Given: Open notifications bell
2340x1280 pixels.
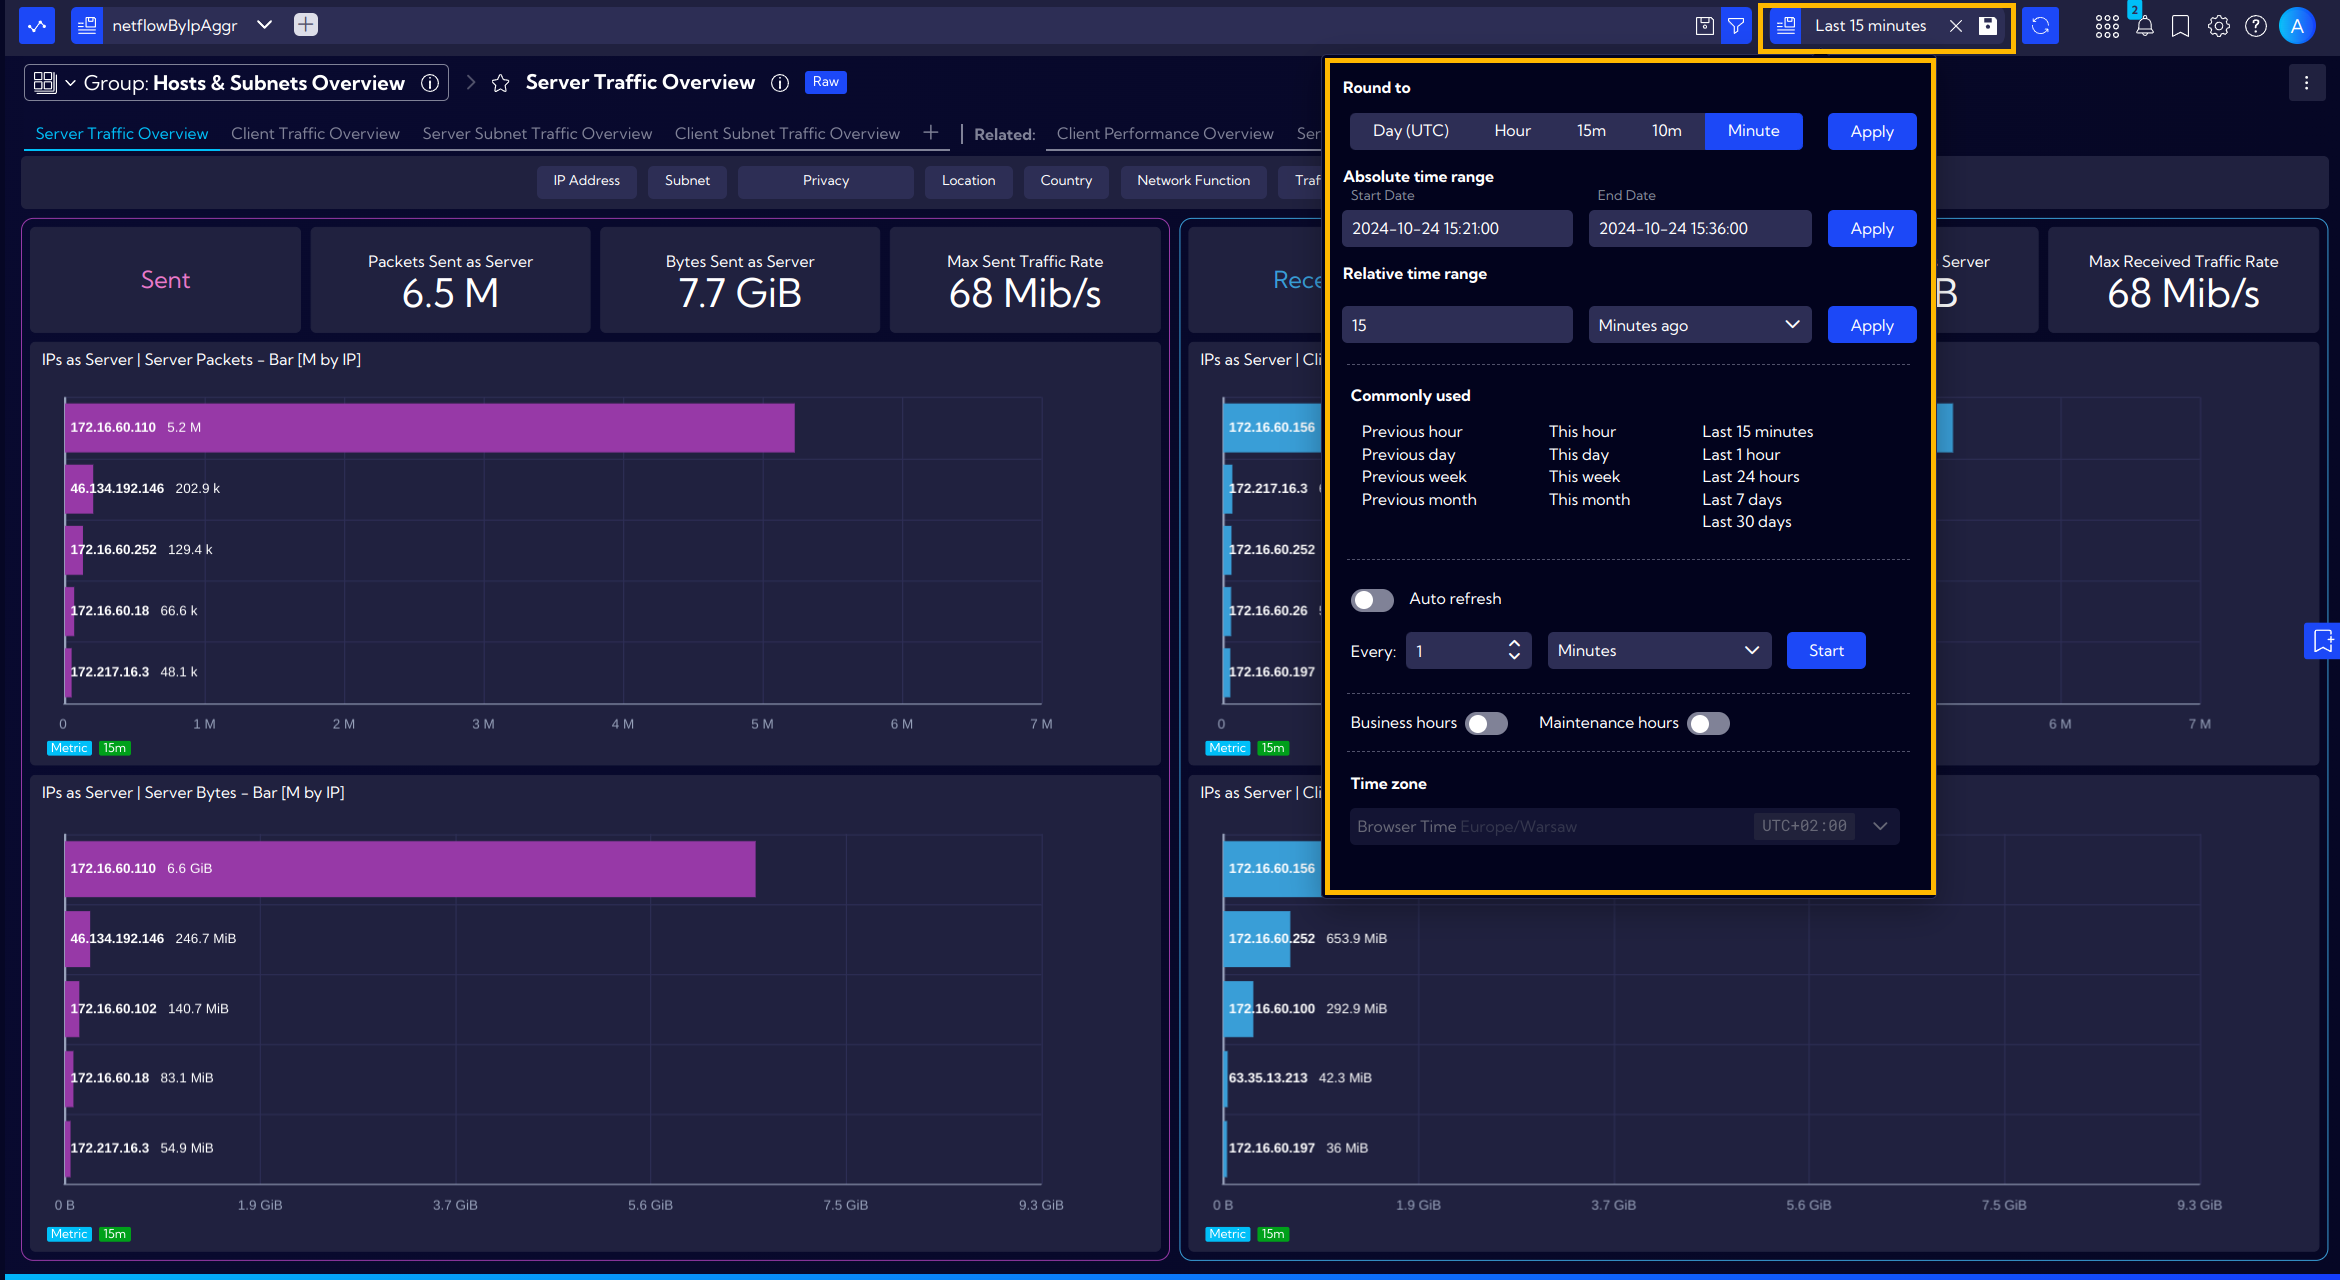Looking at the screenshot, I should click(x=2144, y=26).
